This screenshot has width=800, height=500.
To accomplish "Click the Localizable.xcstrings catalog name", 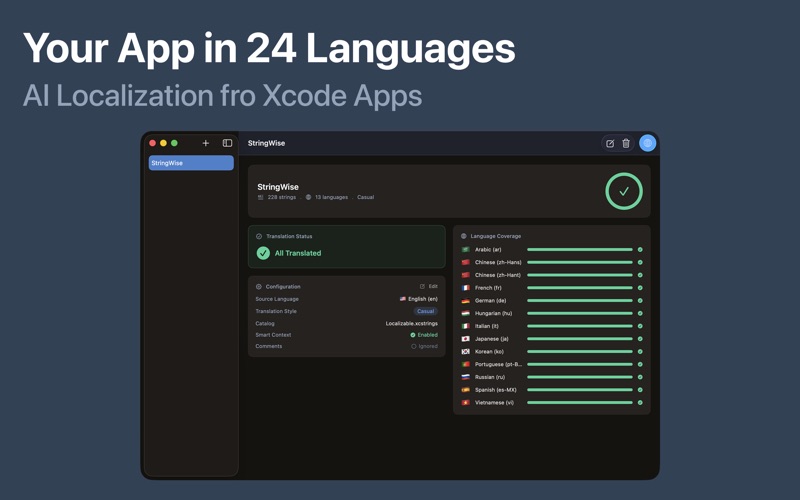I will tap(412, 323).
